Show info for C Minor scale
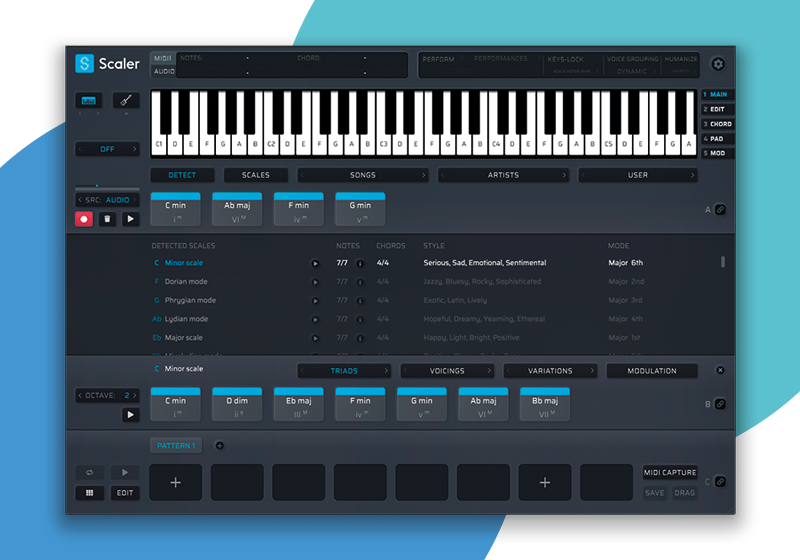Viewport: 800px width, 560px height. (x=360, y=264)
